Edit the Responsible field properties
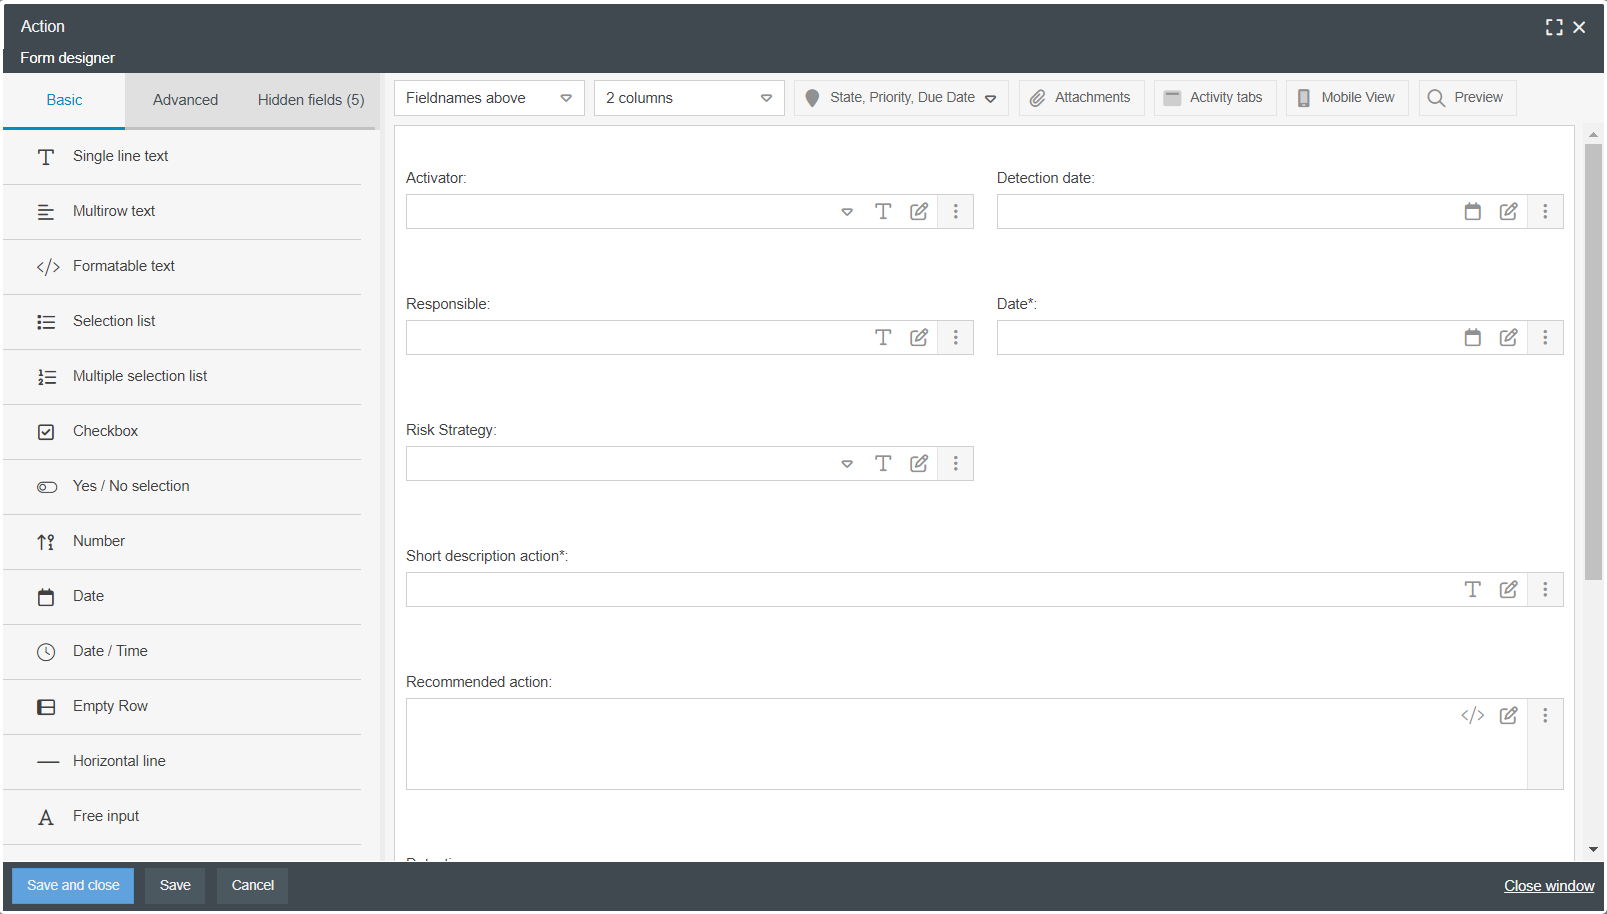Screen dimensions: 1607x914 [x=919, y=337]
